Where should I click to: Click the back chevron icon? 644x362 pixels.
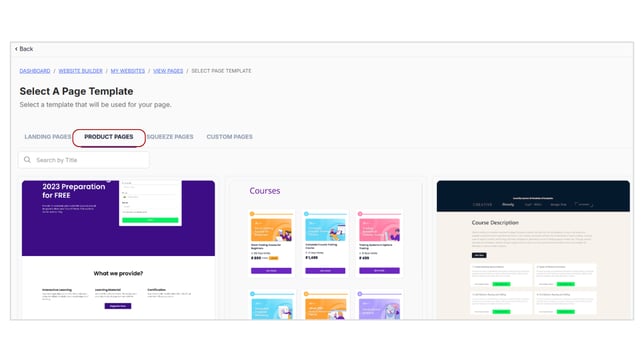point(16,49)
